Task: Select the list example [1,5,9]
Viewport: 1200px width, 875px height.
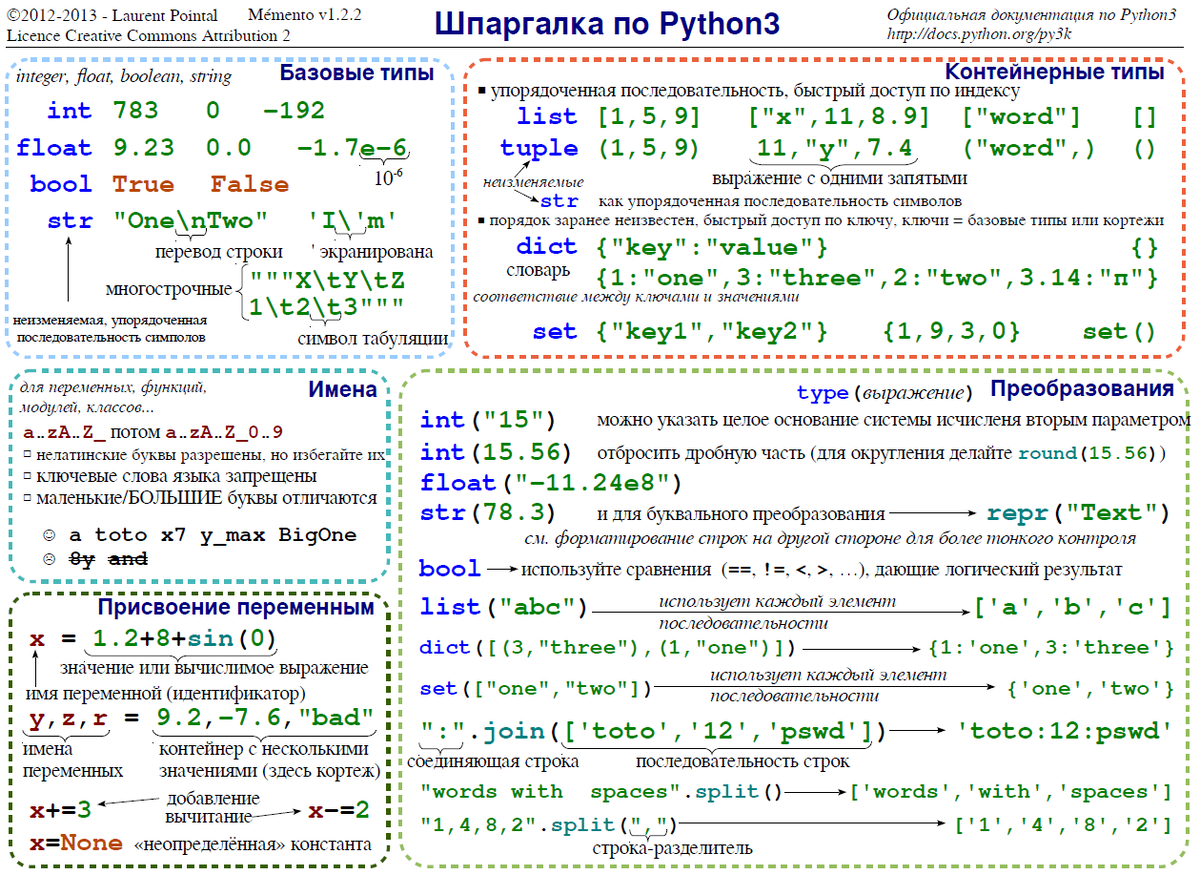Action: (649, 117)
